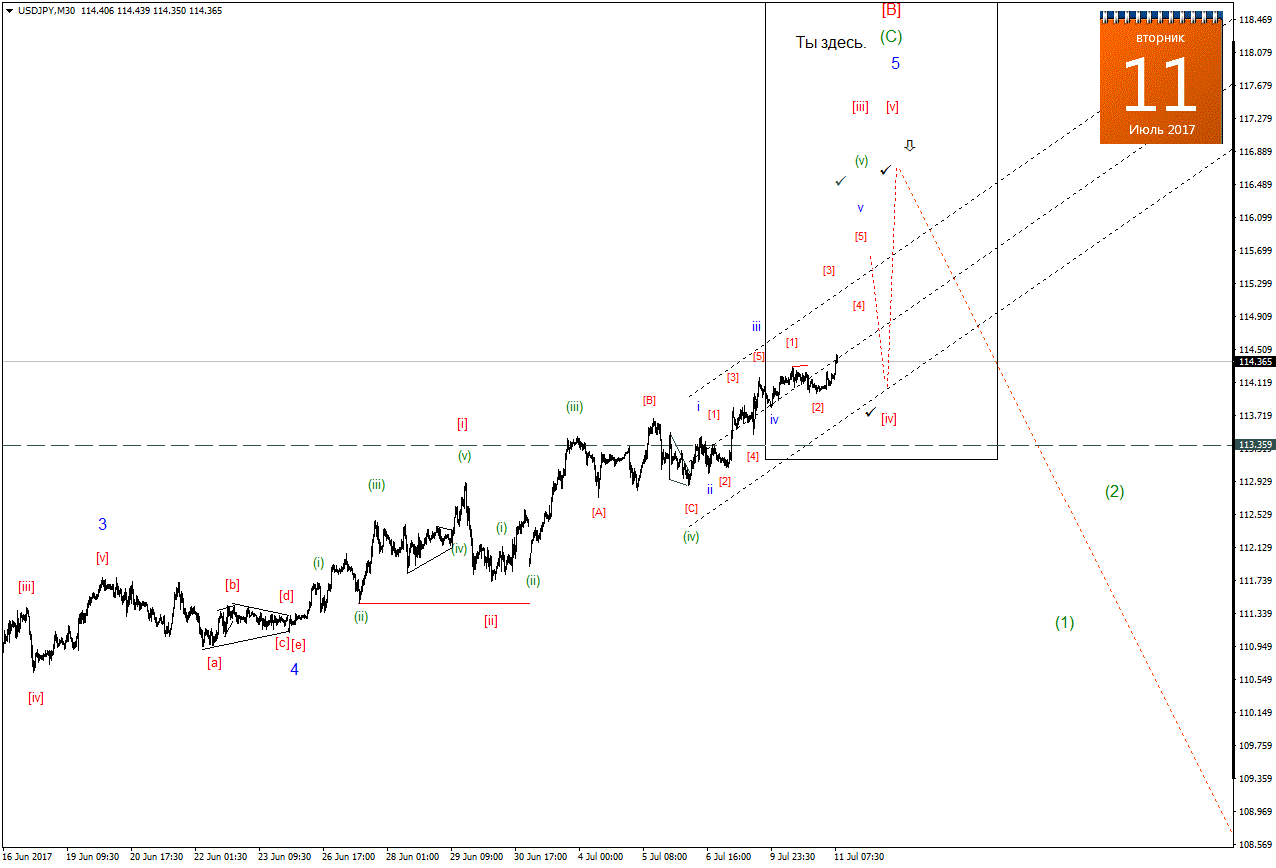The height and width of the screenshot is (868, 1276).
Task: Click the red [a] triangle label
Action: click(x=214, y=662)
